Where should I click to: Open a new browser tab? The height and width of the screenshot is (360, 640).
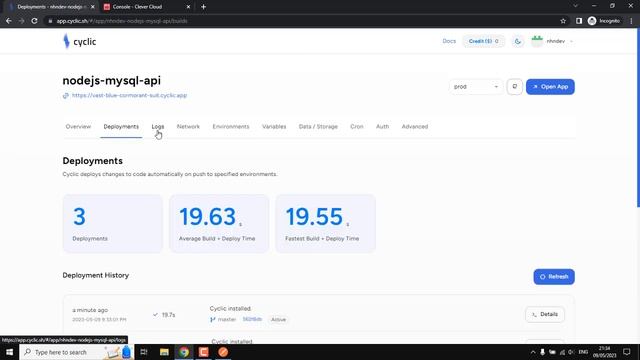pyautogui.click(x=203, y=7)
